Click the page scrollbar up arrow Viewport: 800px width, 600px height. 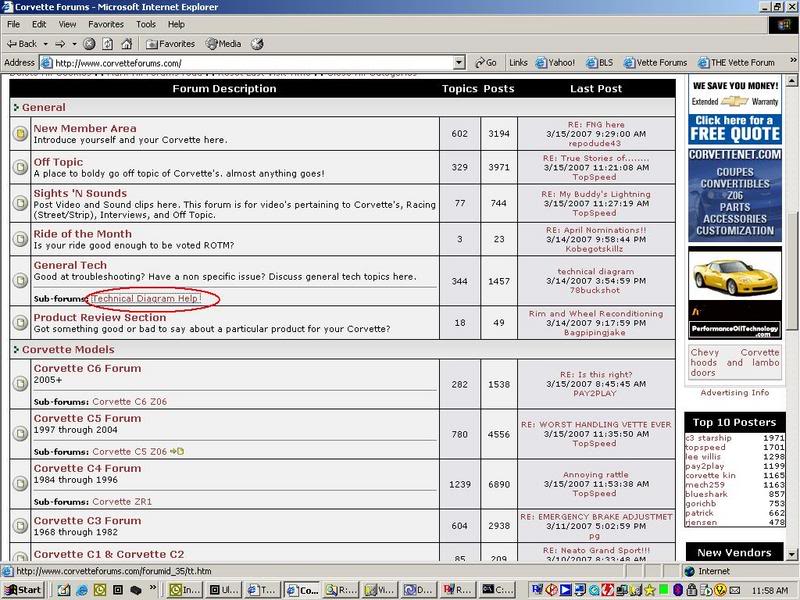pos(792,81)
